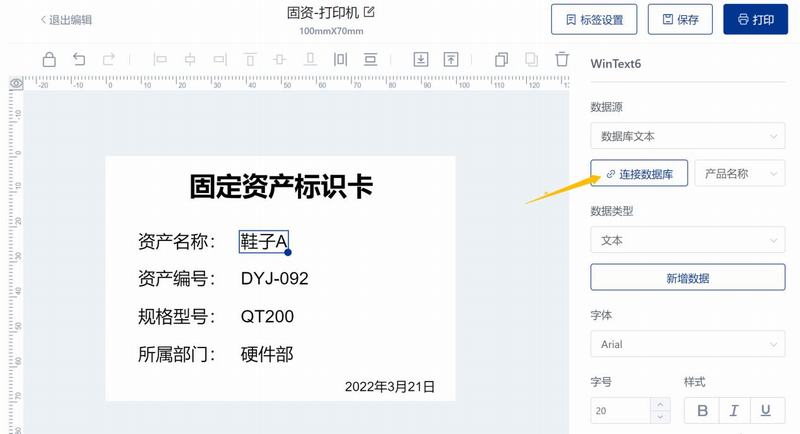Toggle underline text style
Screen dimensions: 800x434
766,411
